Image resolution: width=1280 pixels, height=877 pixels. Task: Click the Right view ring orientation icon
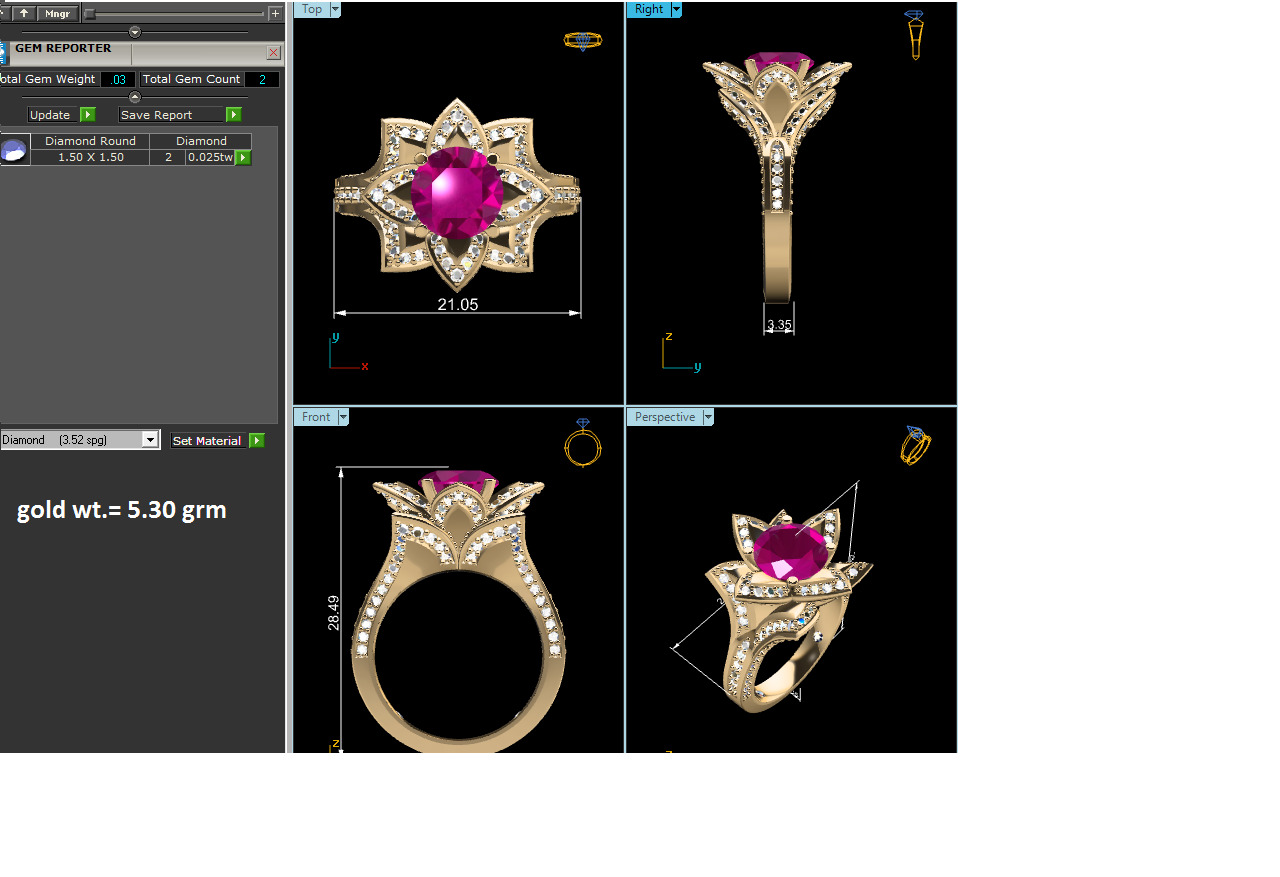914,35
